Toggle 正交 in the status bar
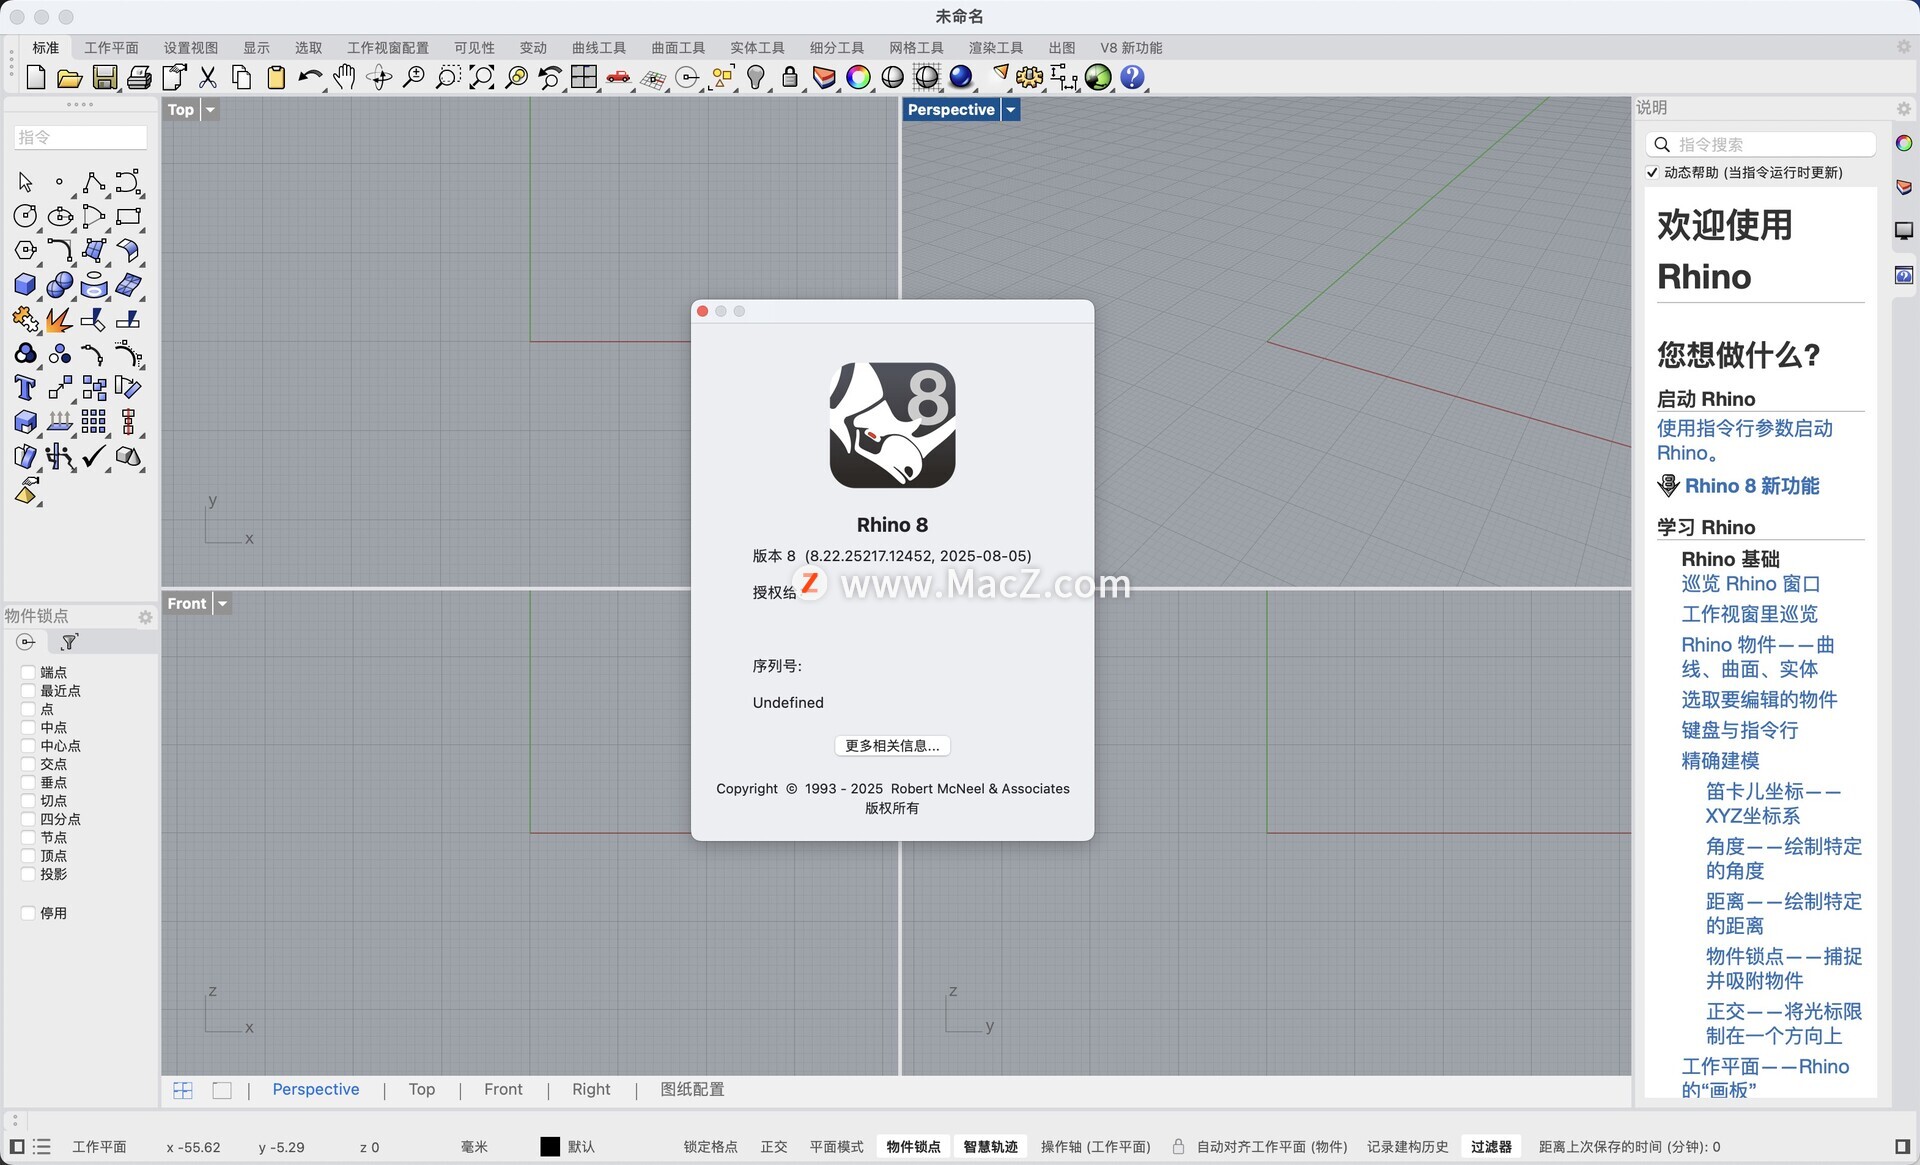Screen dimensions: 1920x1165 pyautogui.click(x=774, y=1147)
